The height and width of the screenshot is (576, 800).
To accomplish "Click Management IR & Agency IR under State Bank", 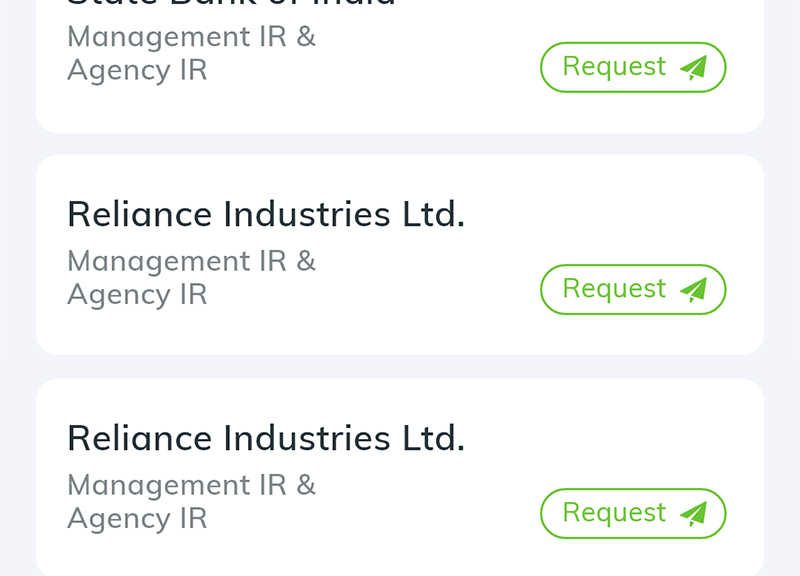I will (191, 54).
